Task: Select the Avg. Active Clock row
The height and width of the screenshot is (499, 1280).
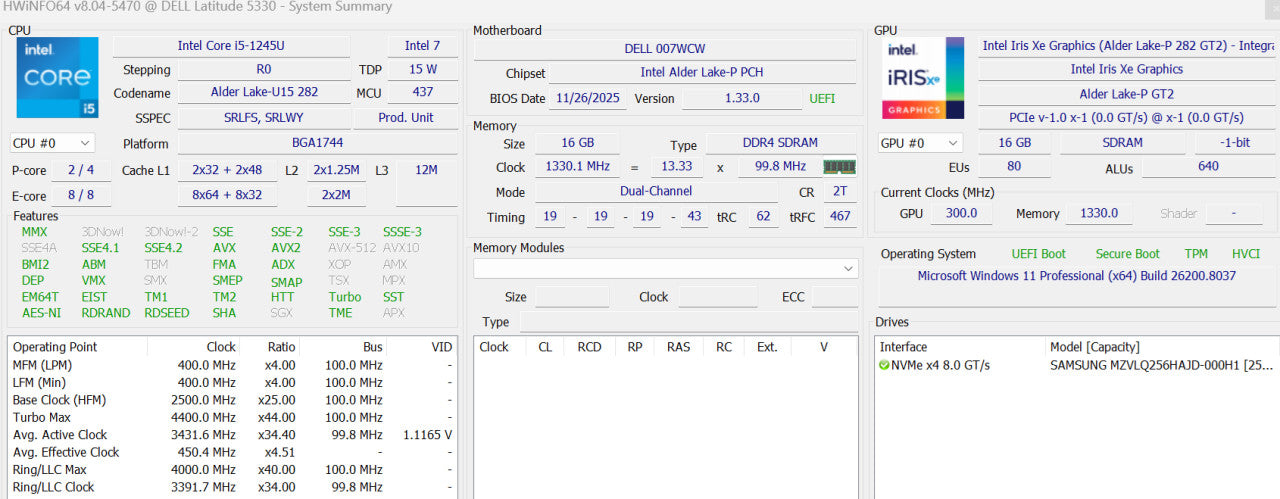Action: pyautogui.click(x=232, y=435)
